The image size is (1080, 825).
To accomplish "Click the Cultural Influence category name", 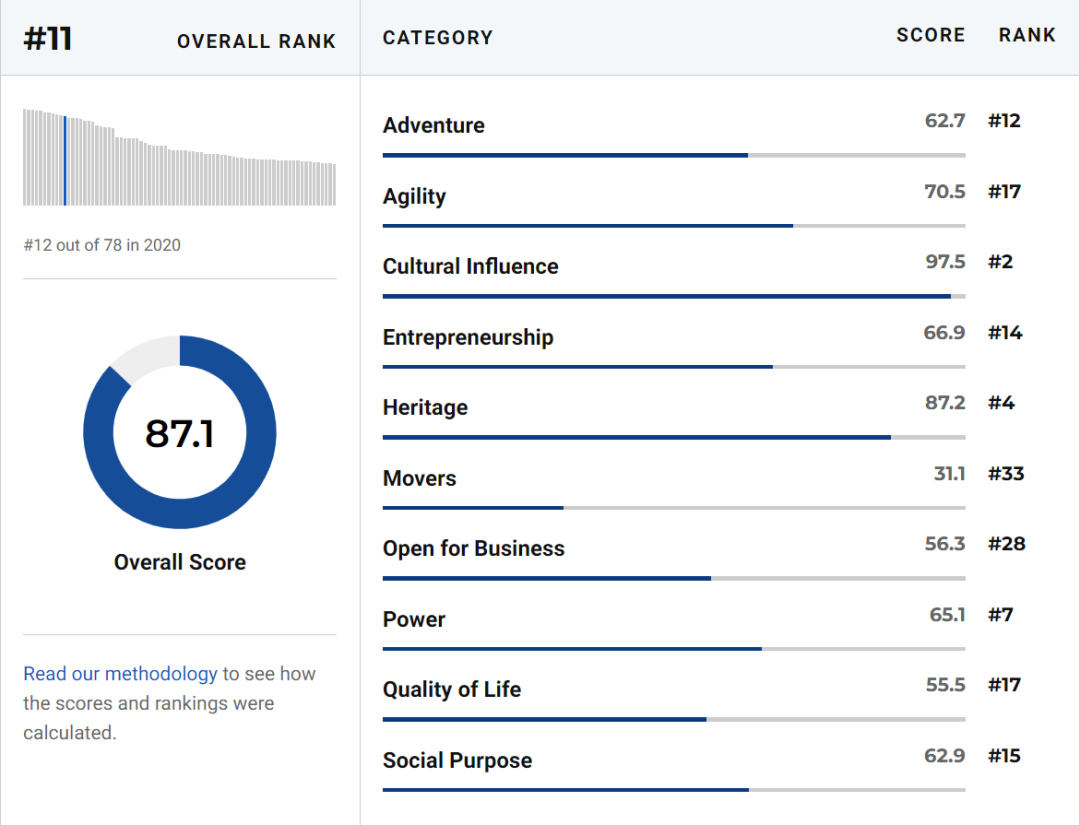I will click(x=471, y=267).
